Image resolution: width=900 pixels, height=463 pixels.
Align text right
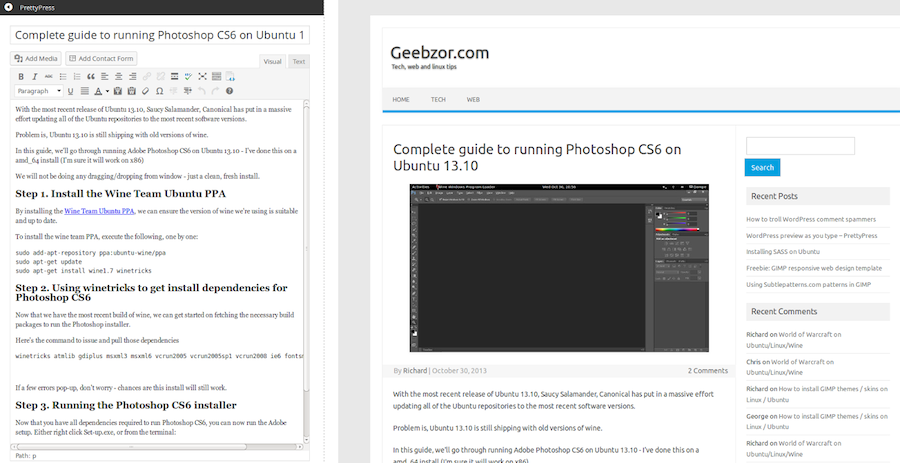133,76
